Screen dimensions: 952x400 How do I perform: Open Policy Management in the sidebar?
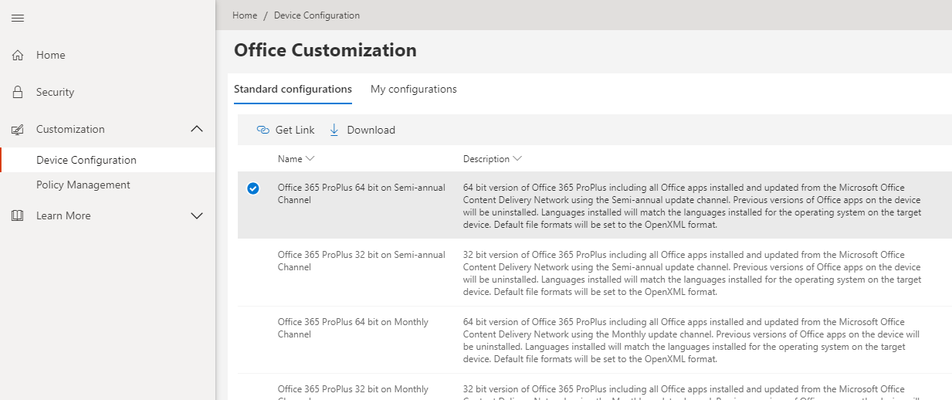[x=83, y=185]
